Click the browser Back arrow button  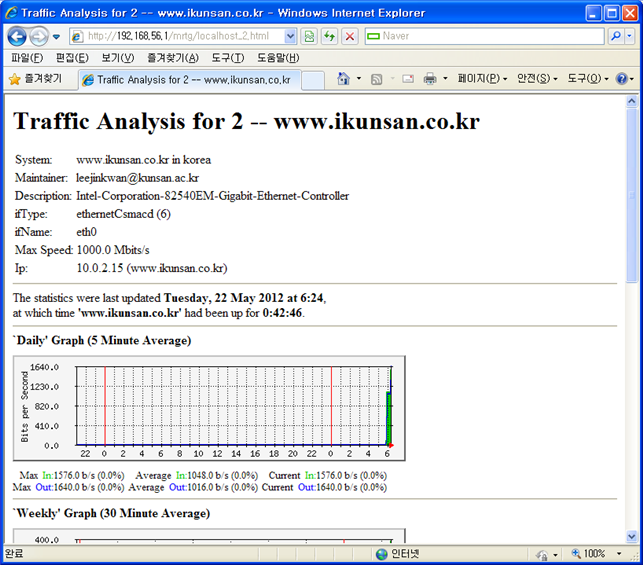click(x=17, y=36)
